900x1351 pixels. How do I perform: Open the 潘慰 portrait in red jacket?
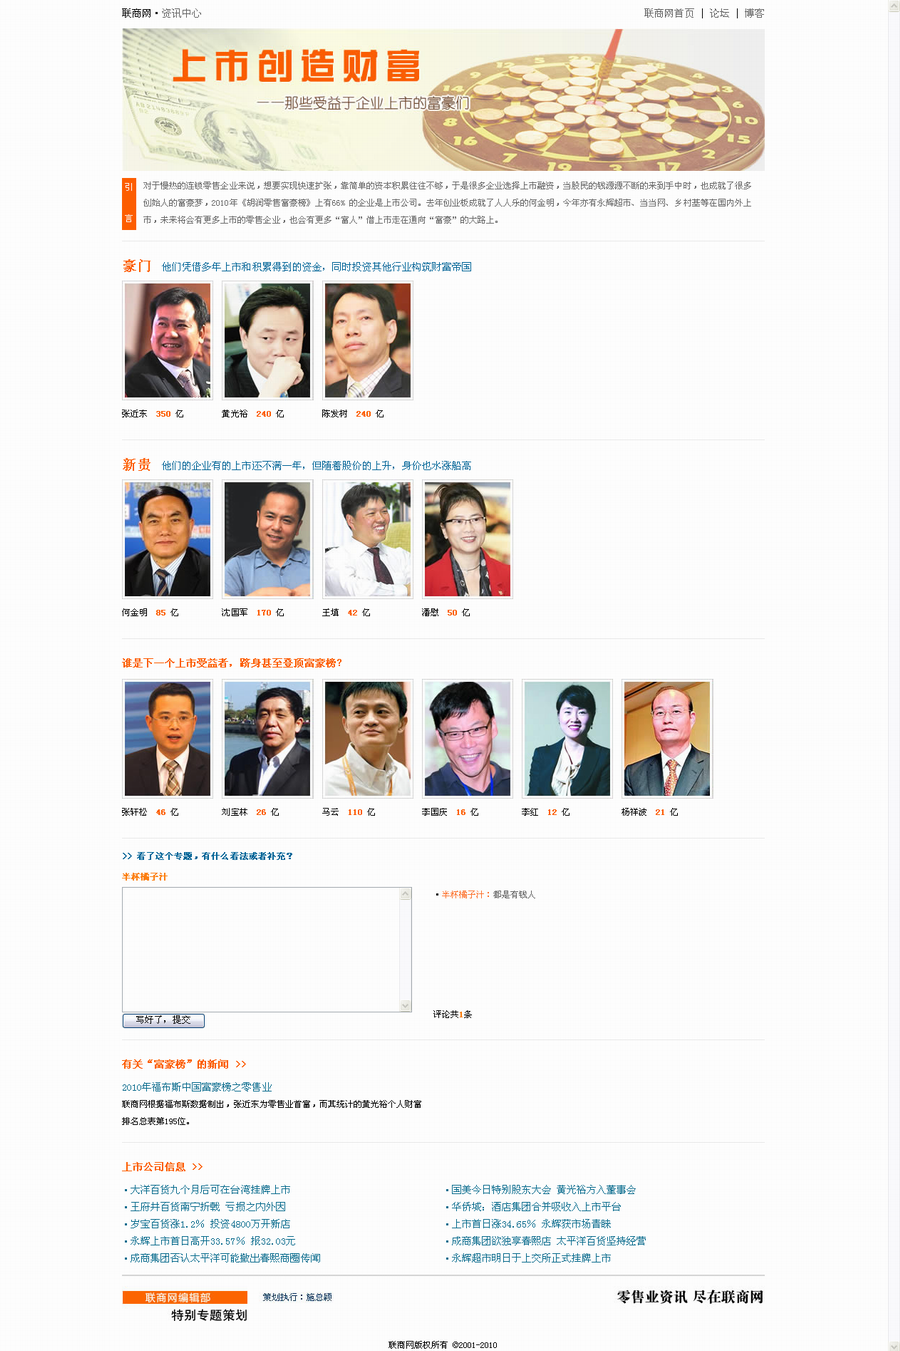click(467, 540)
